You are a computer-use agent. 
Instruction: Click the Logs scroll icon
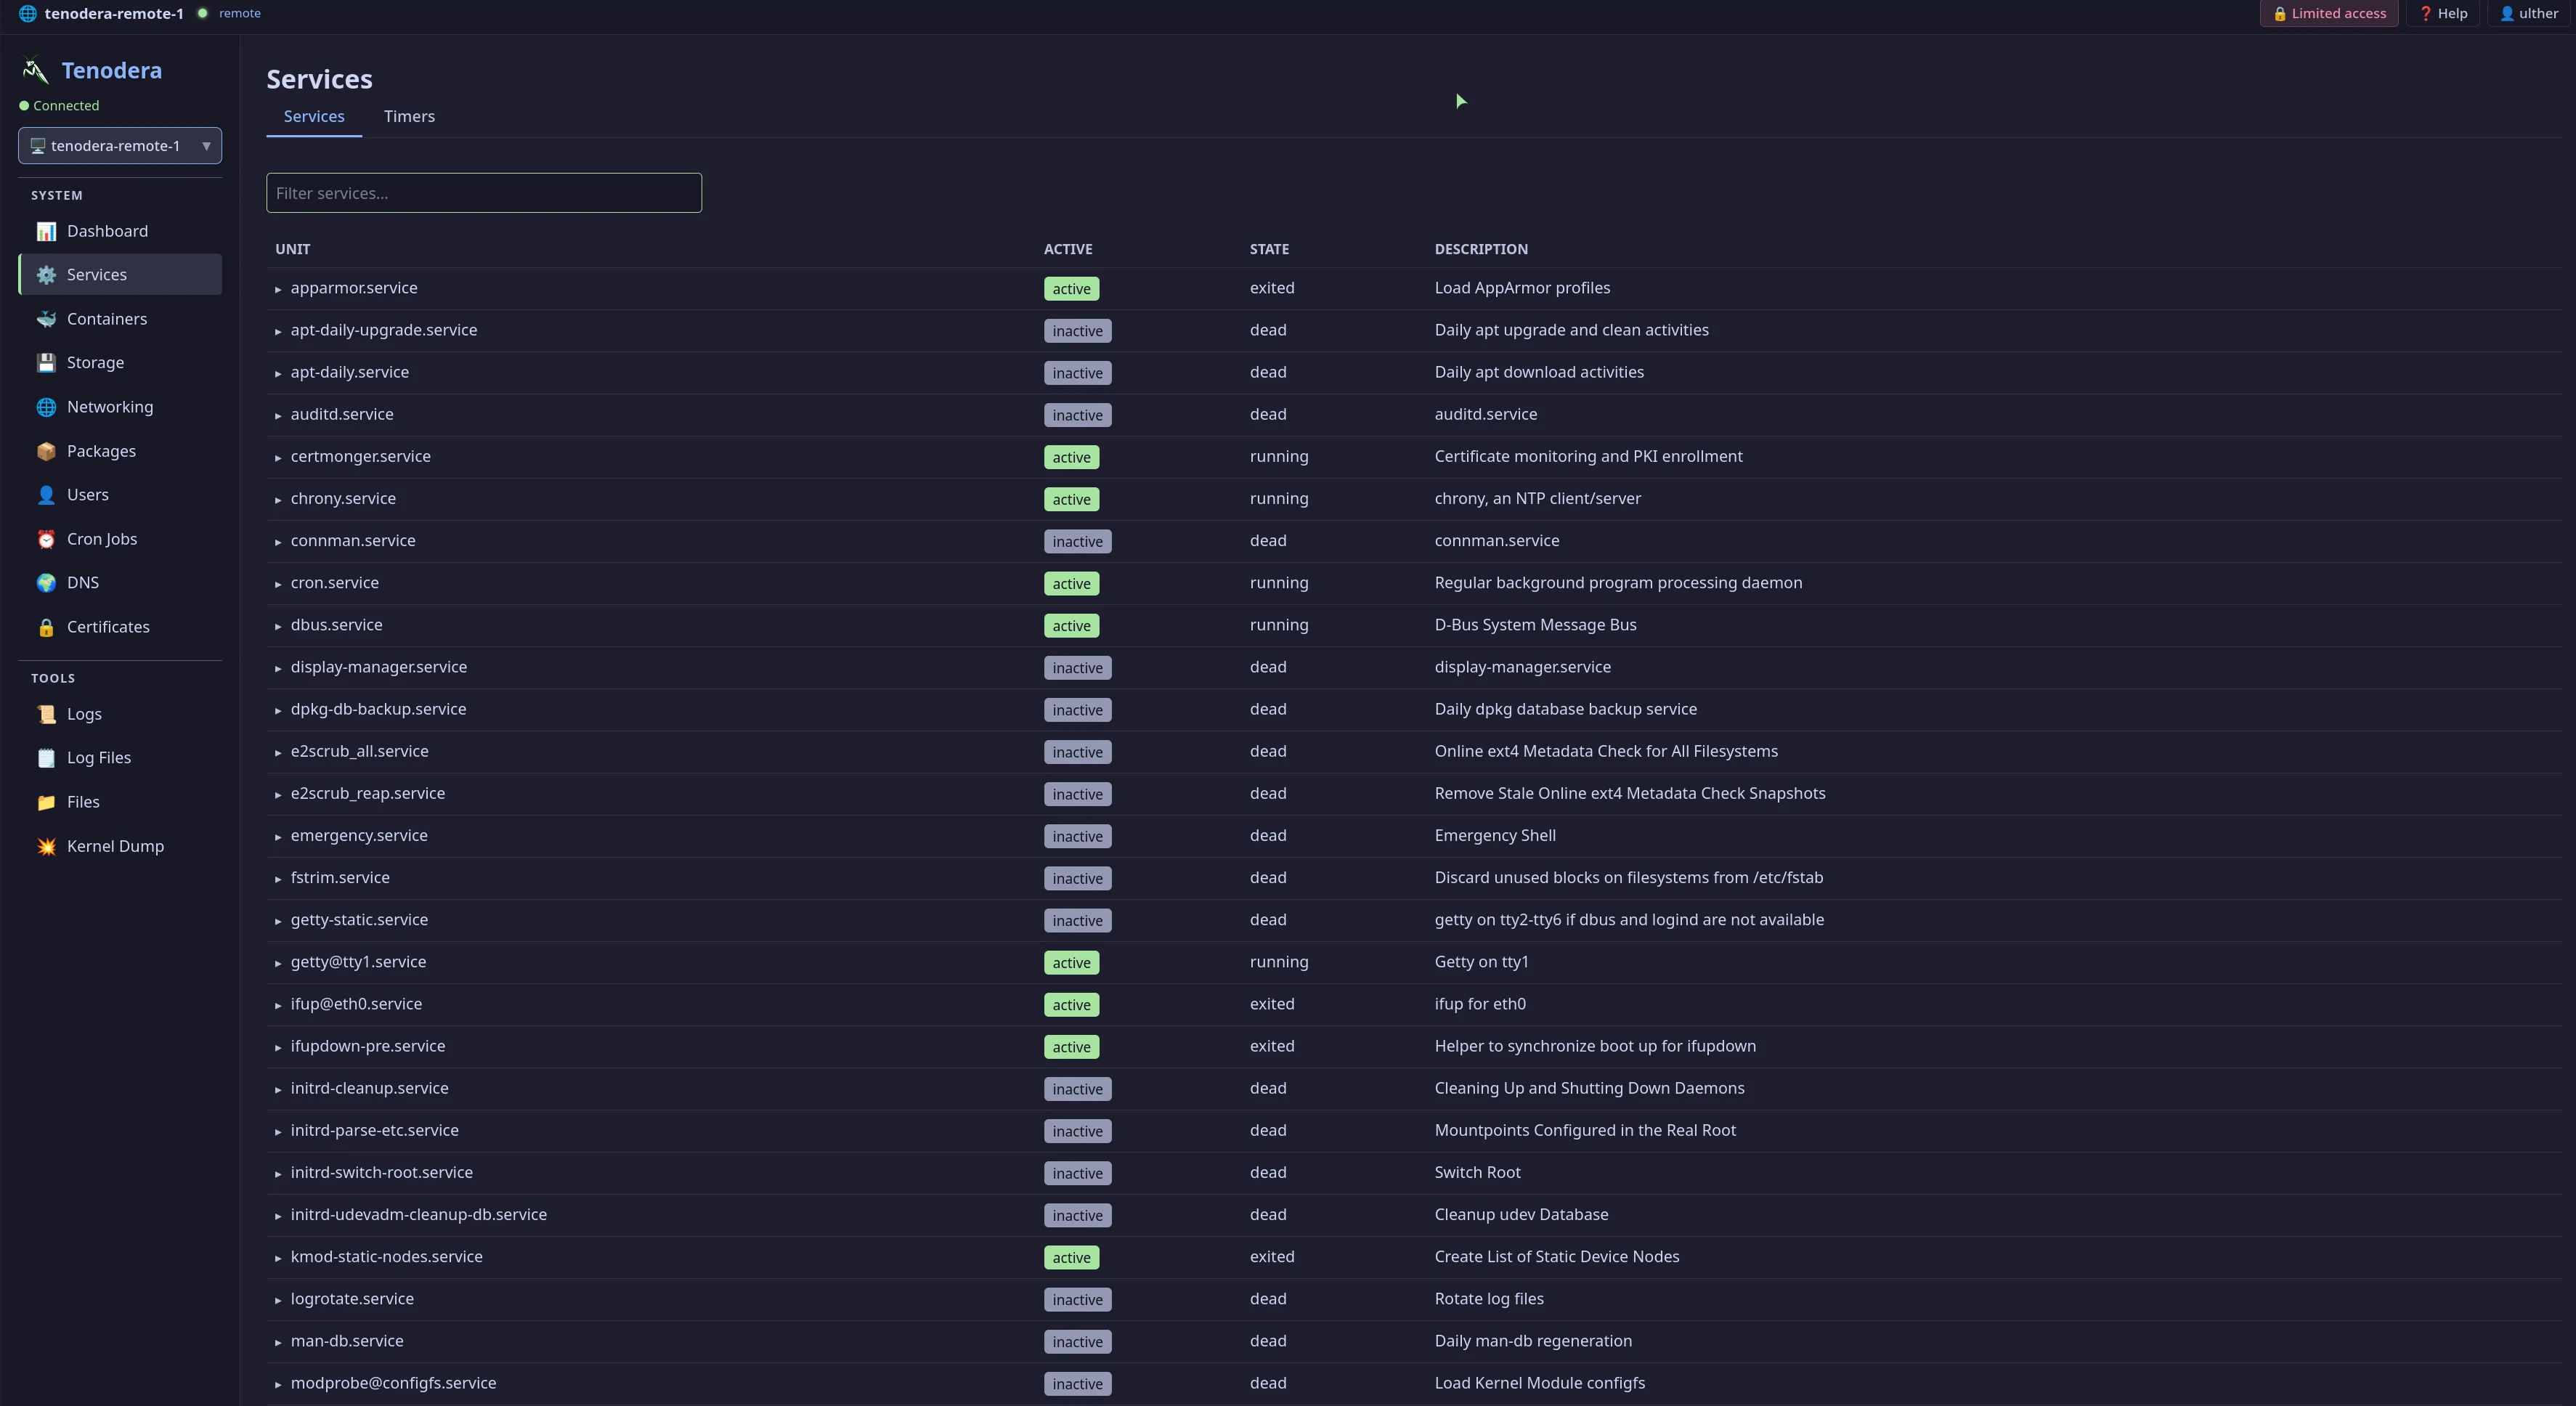46,714
